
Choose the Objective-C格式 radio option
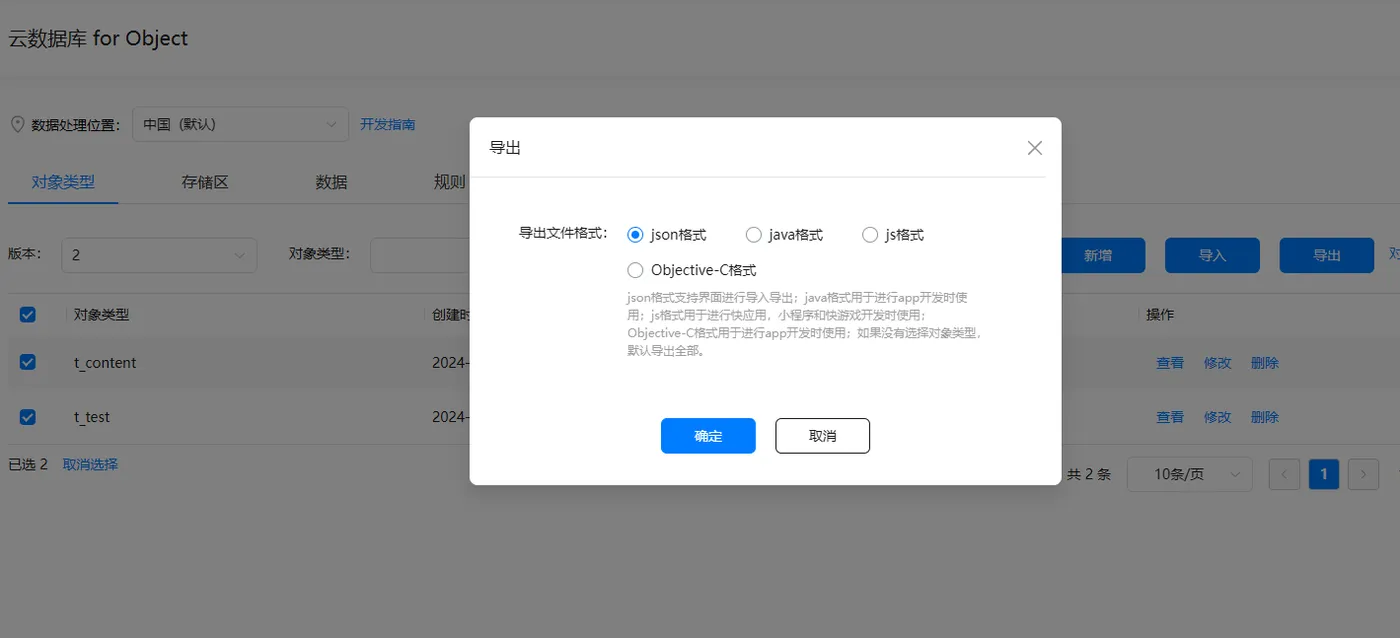tap(634, 270)
